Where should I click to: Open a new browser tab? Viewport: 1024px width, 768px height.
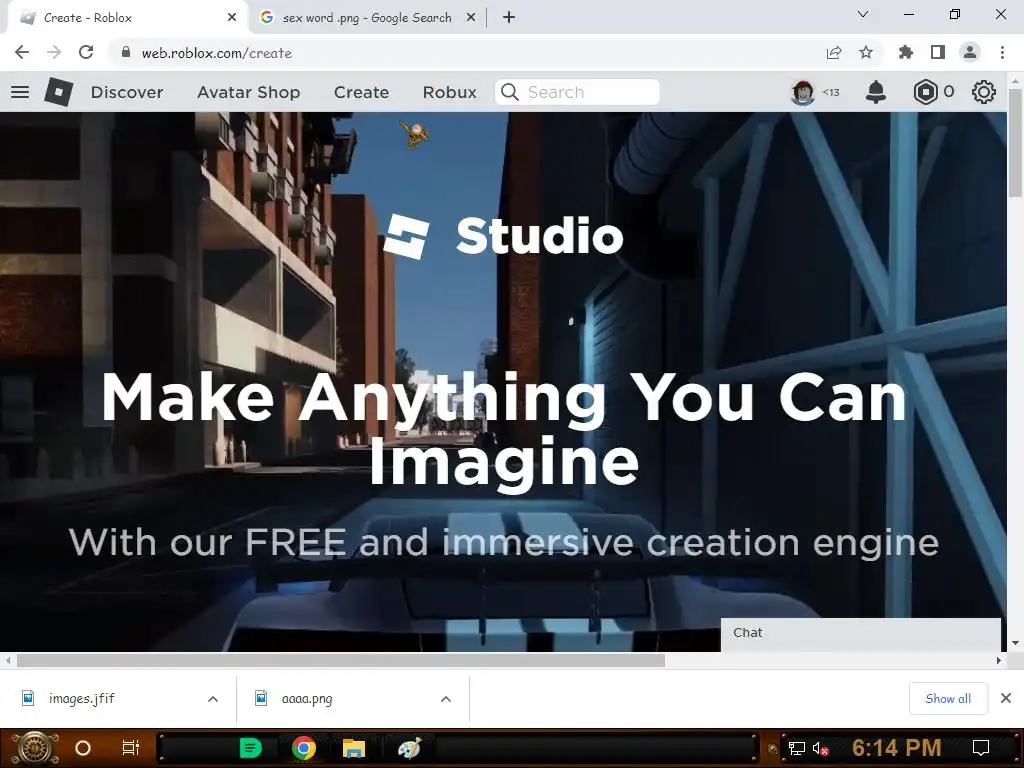pyautogui.click(x=509, y=18)
